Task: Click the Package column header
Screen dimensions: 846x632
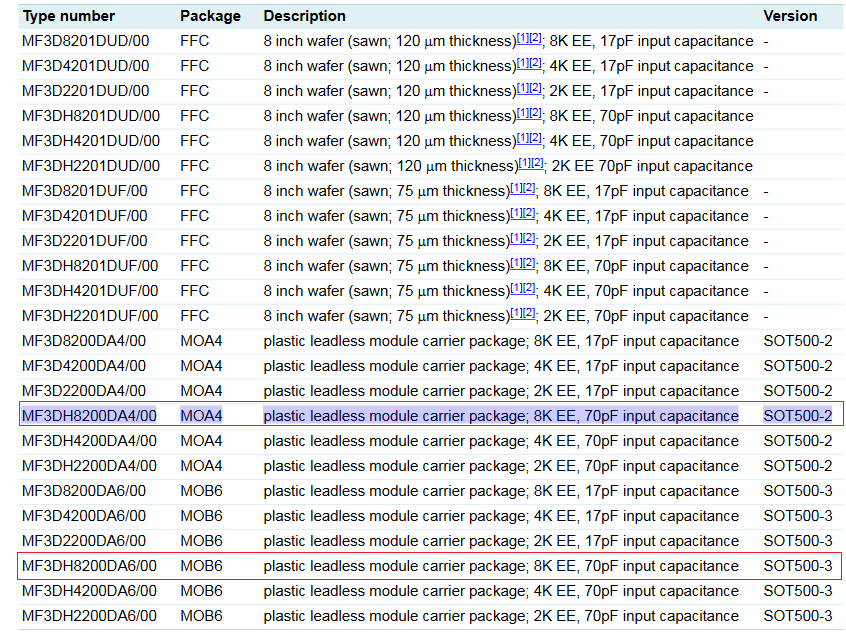Action: pyautogui.click(x=210, y=16)
